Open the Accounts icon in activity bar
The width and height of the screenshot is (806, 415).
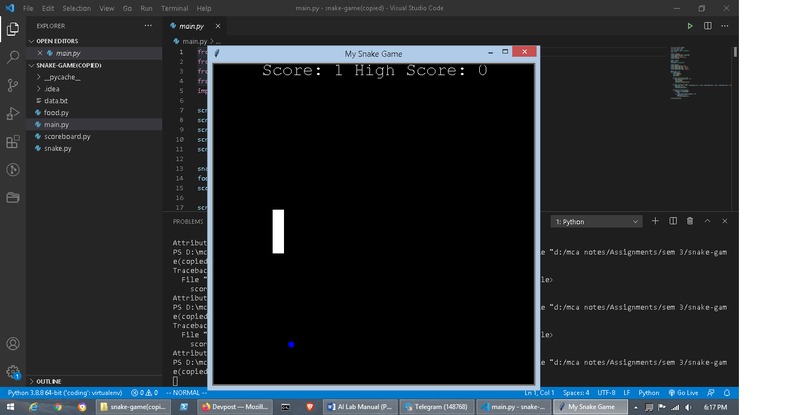pyautogui.click(x=13, y=344)
